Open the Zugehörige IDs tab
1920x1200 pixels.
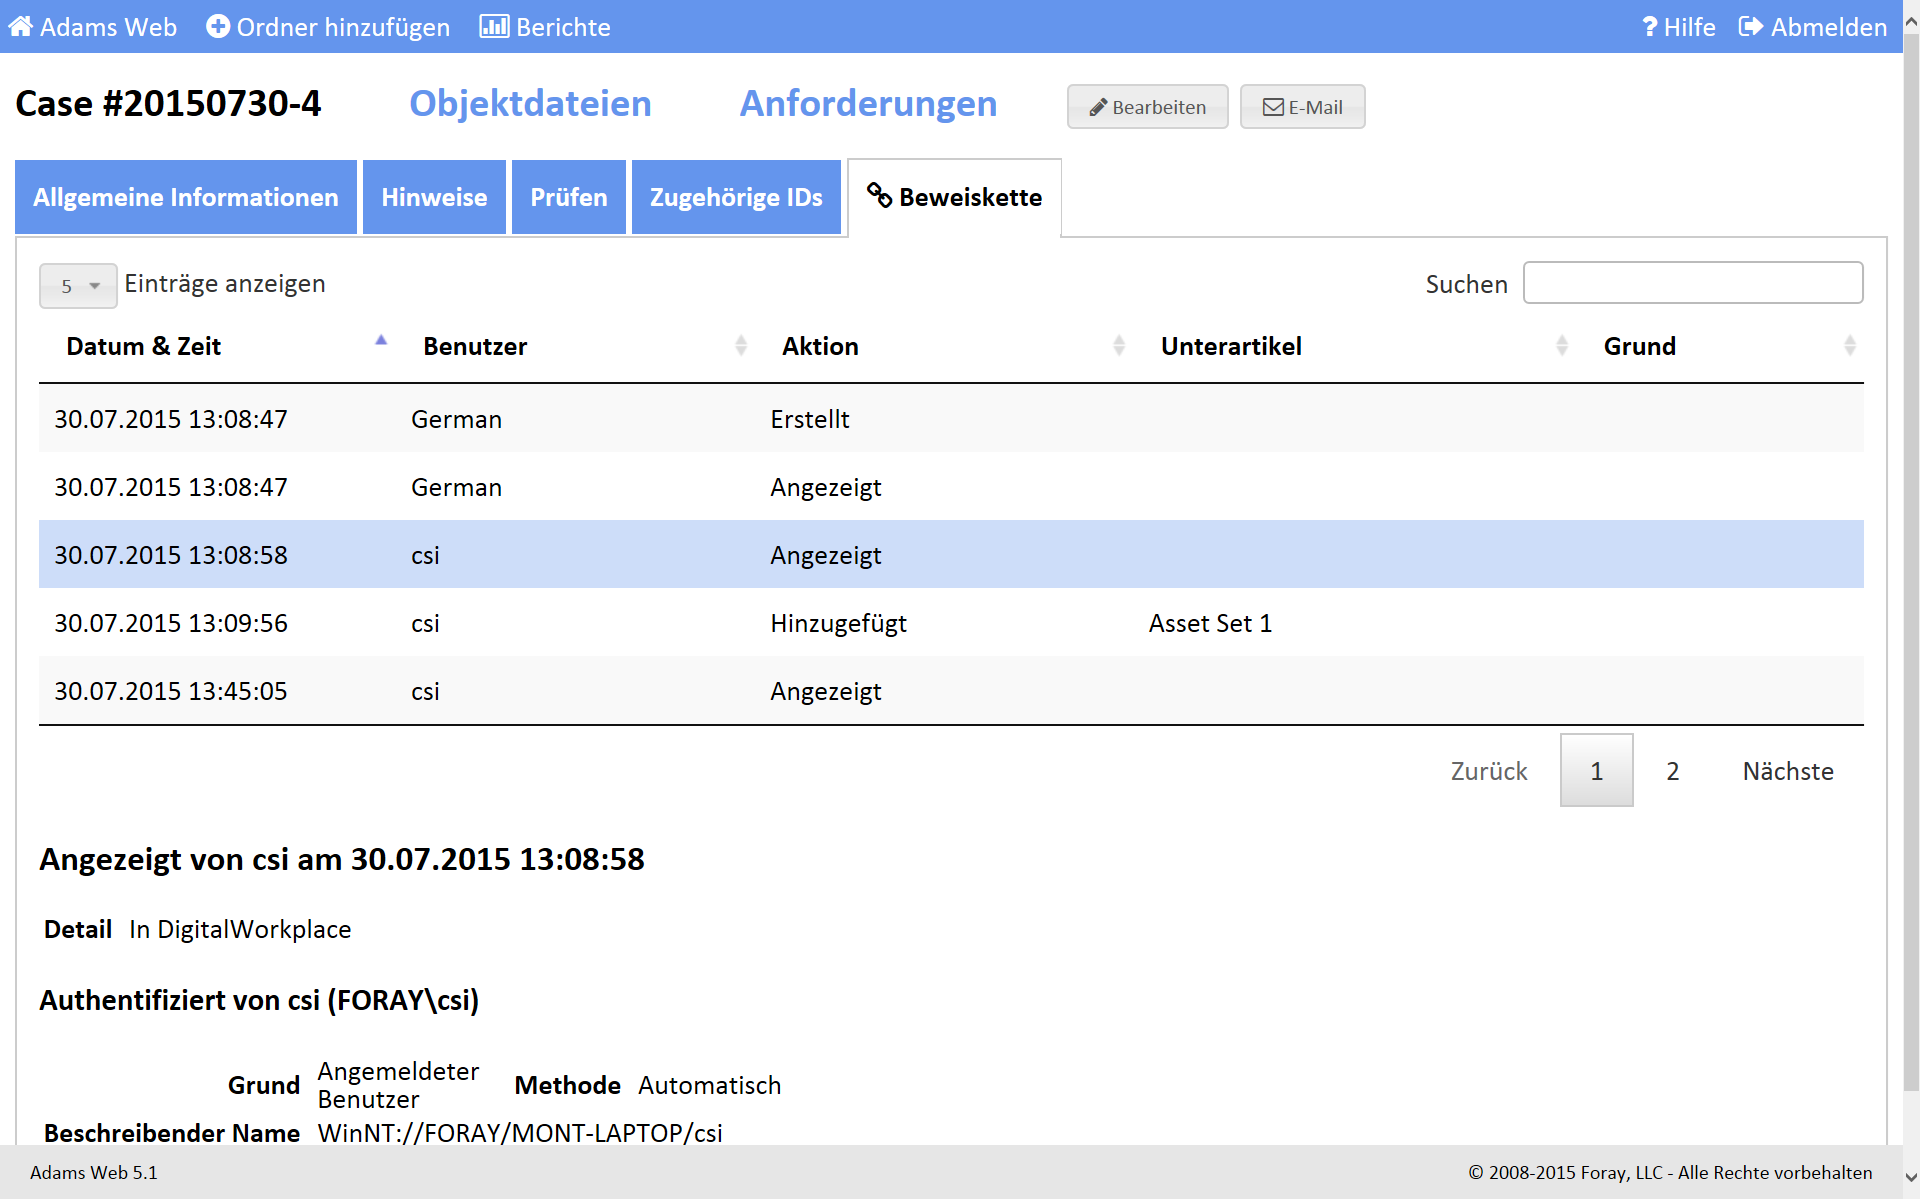(736, 198)
